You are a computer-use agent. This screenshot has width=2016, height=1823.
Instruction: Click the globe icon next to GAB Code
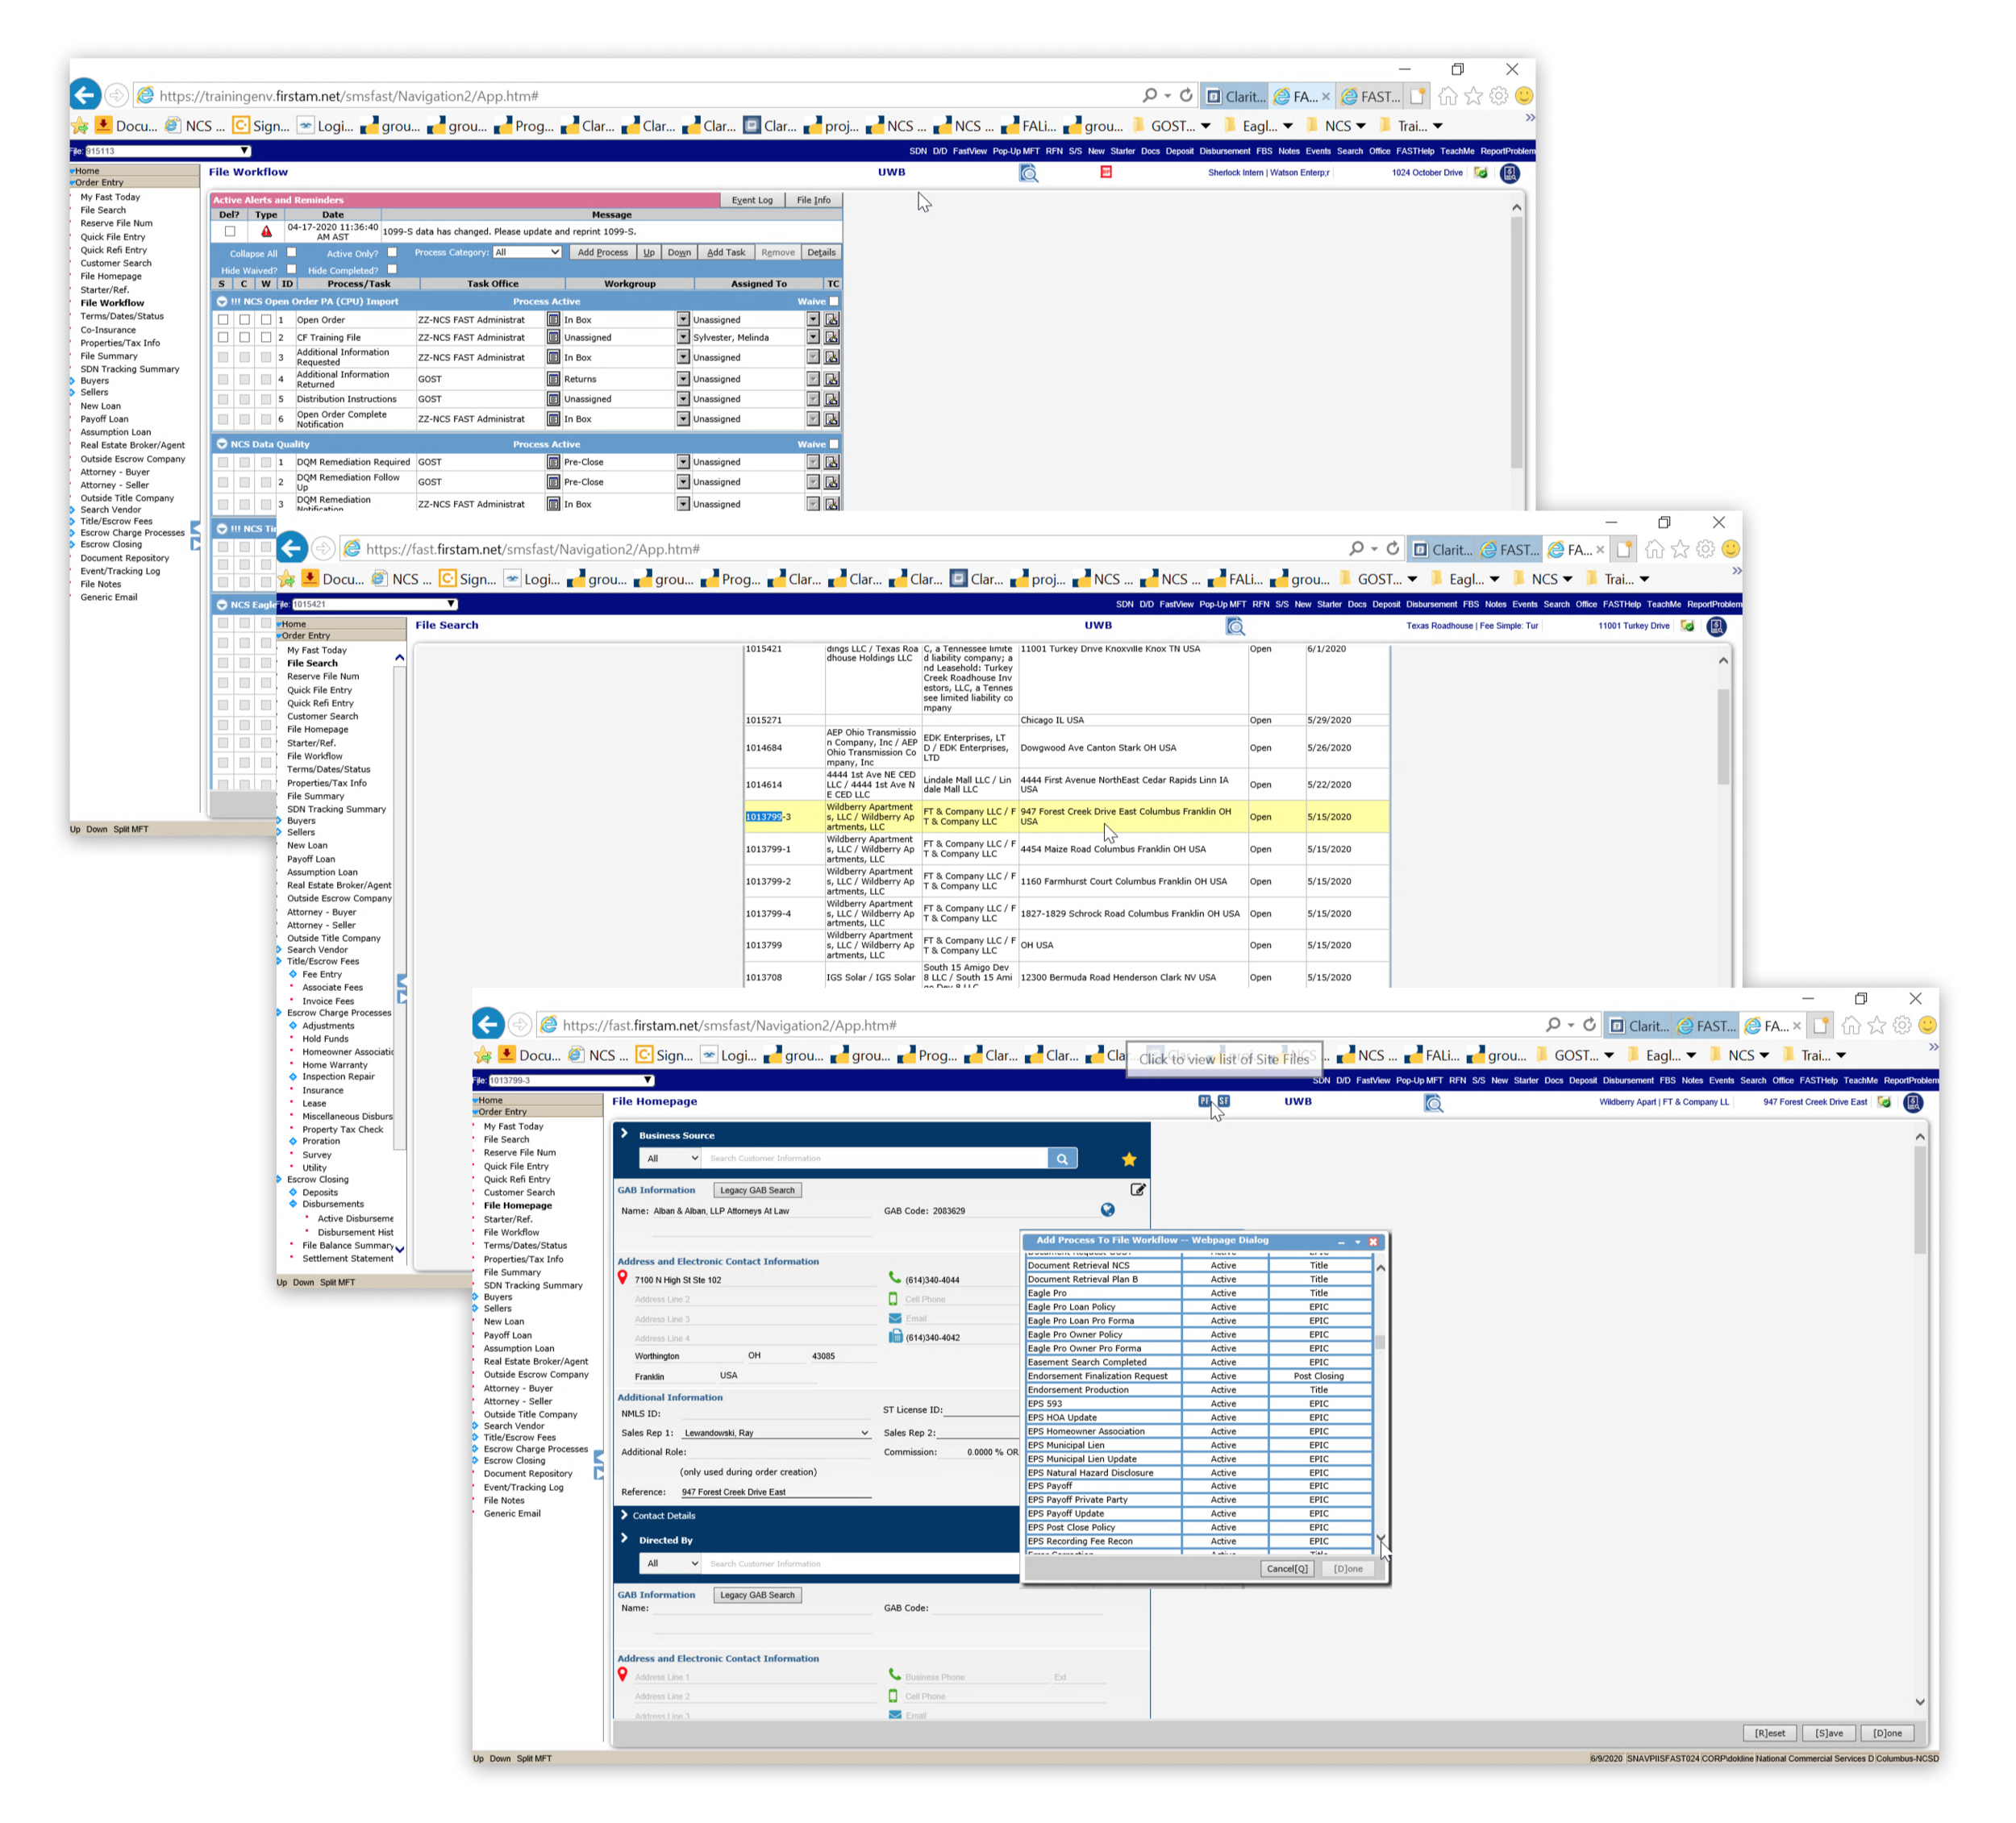[x=1107, y=1210]
